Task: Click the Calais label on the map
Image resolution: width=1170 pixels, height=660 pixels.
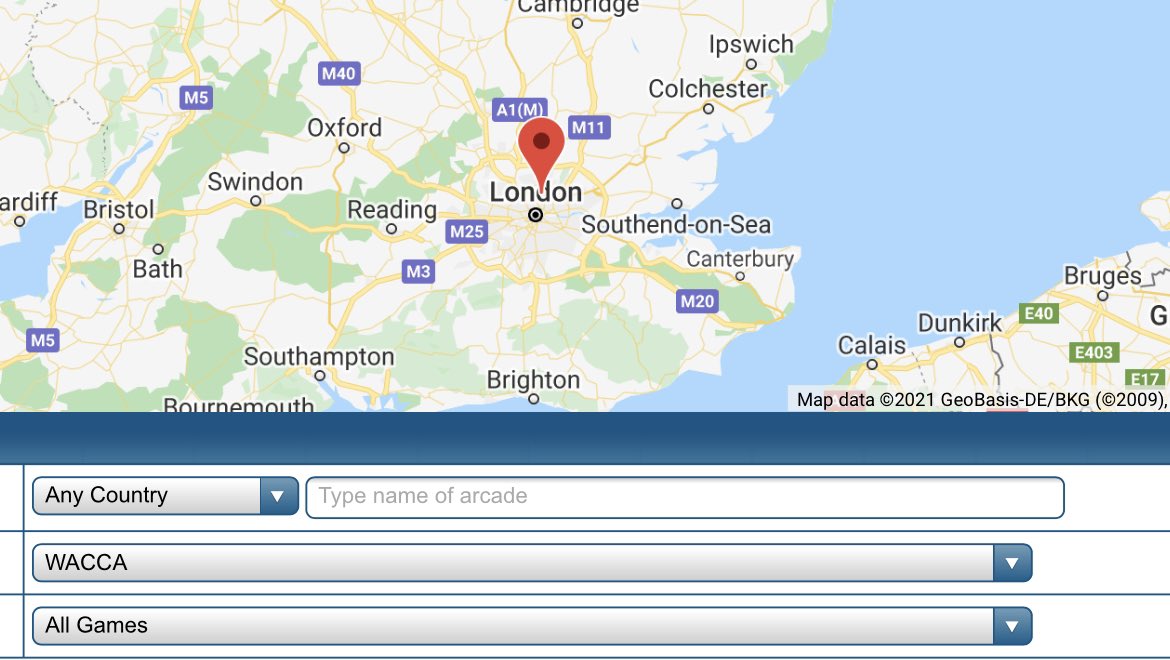Action: pyautogui.click(x=872, y=345)
